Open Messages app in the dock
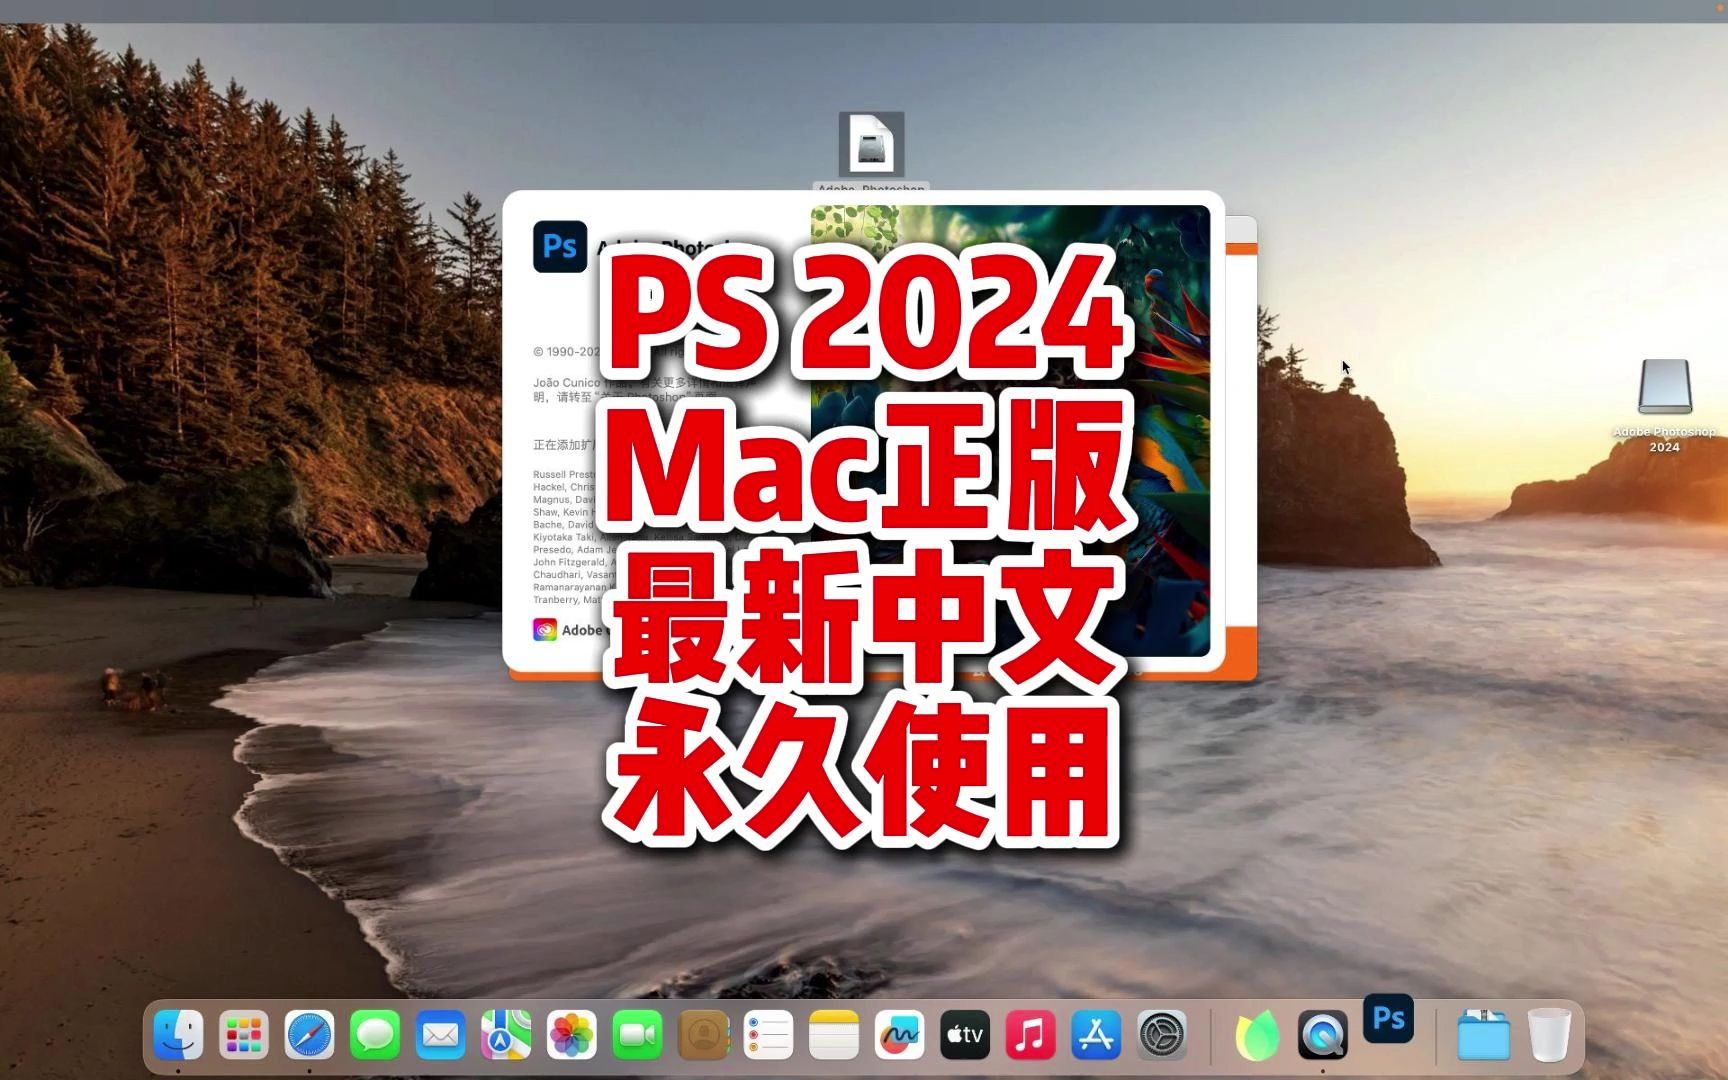 coord(375,1035)
